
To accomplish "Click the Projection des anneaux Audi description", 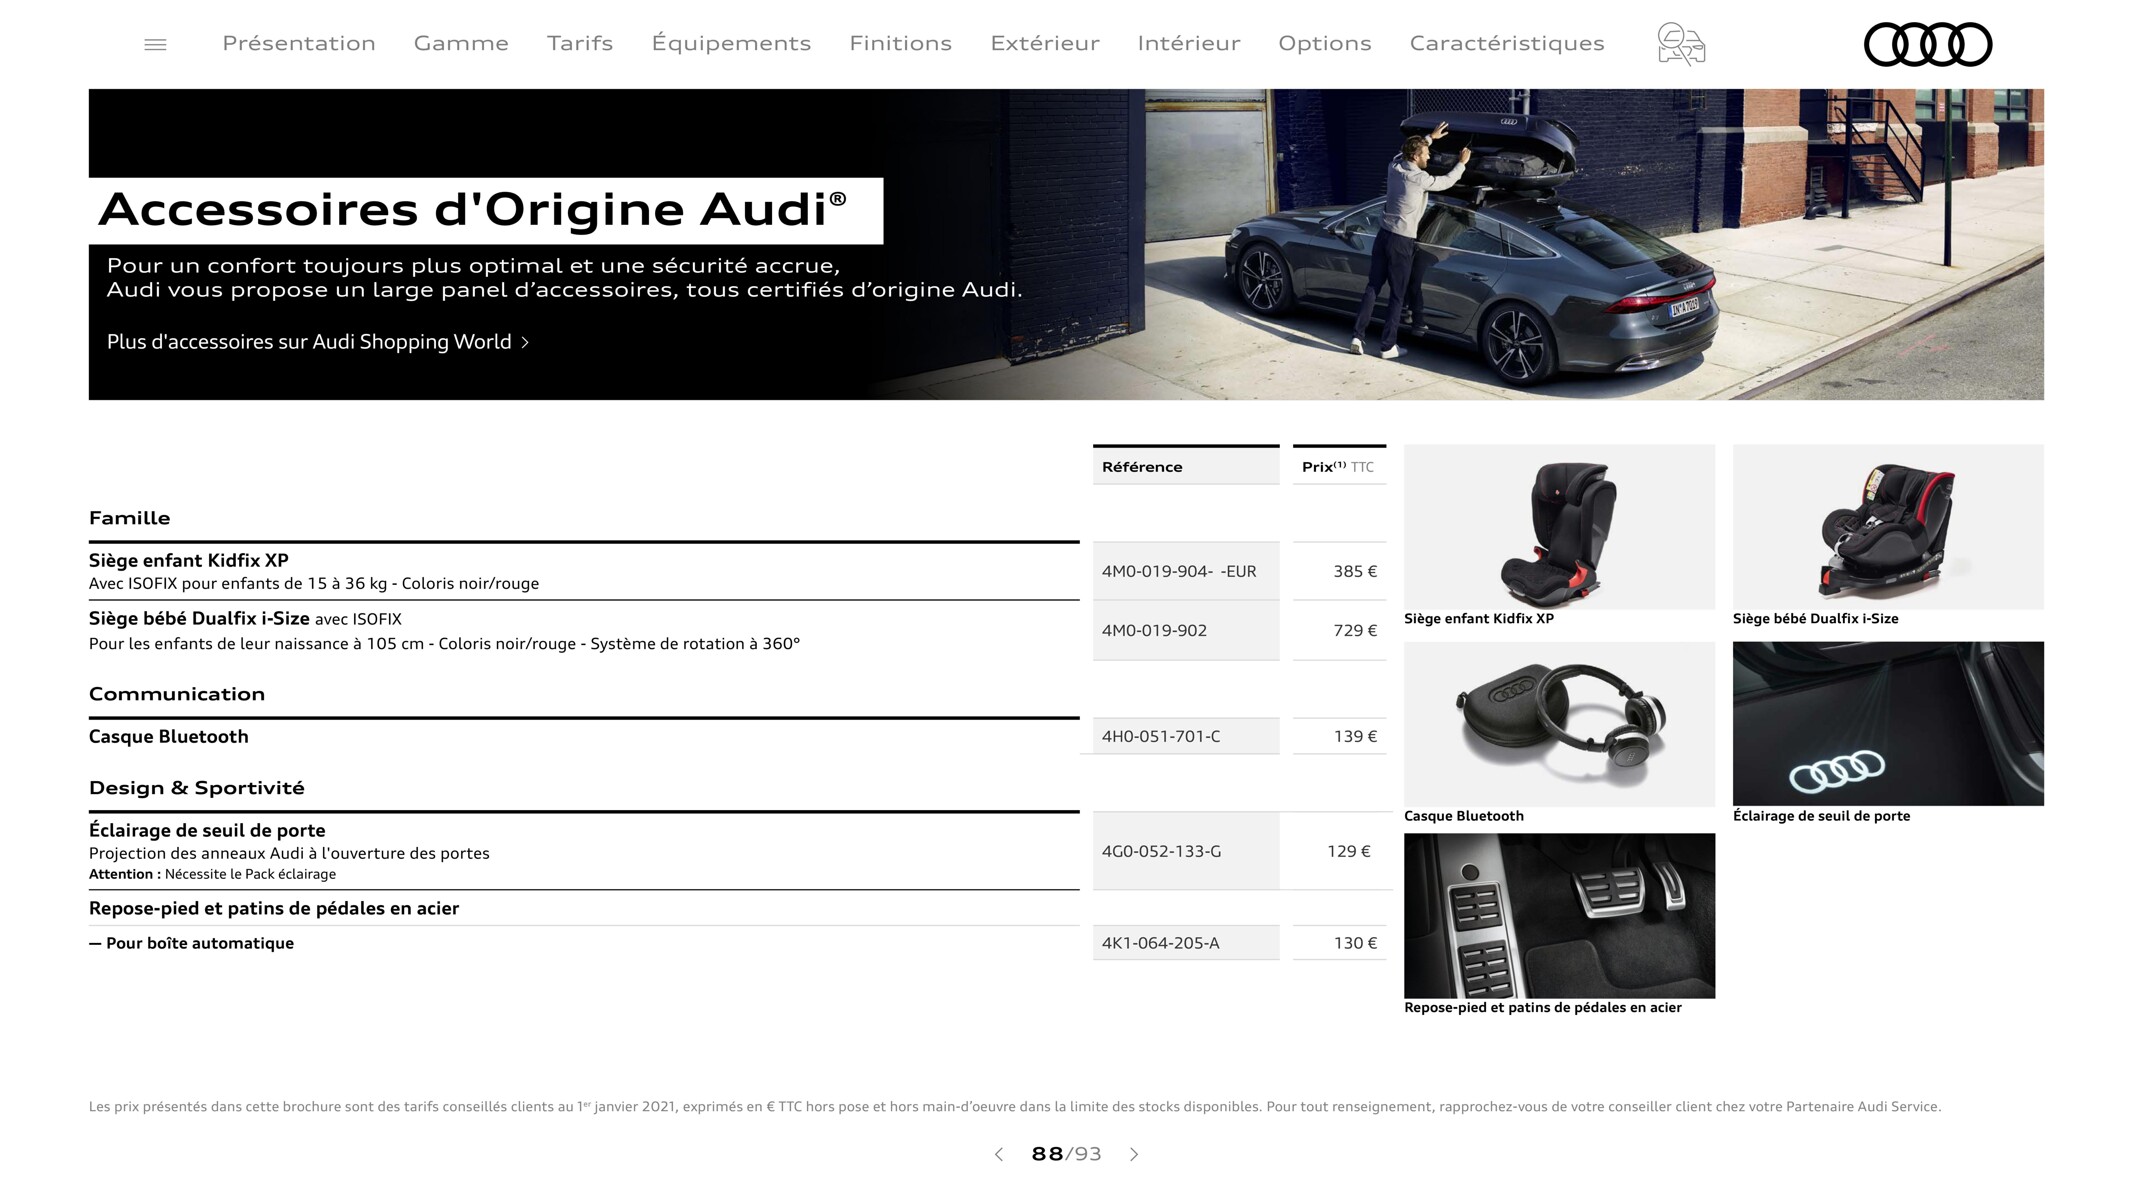I will point(289,853).
